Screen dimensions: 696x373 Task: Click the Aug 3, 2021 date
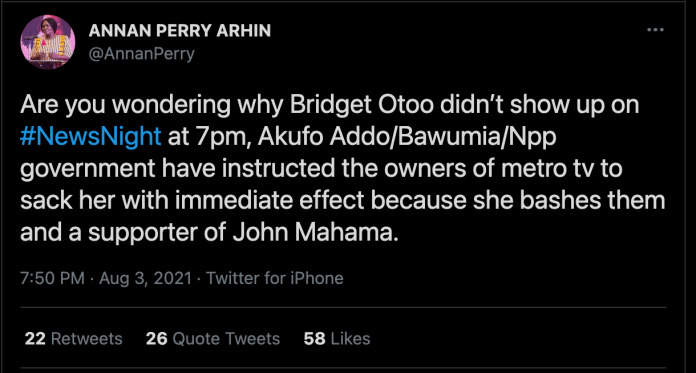coord(145,278)
